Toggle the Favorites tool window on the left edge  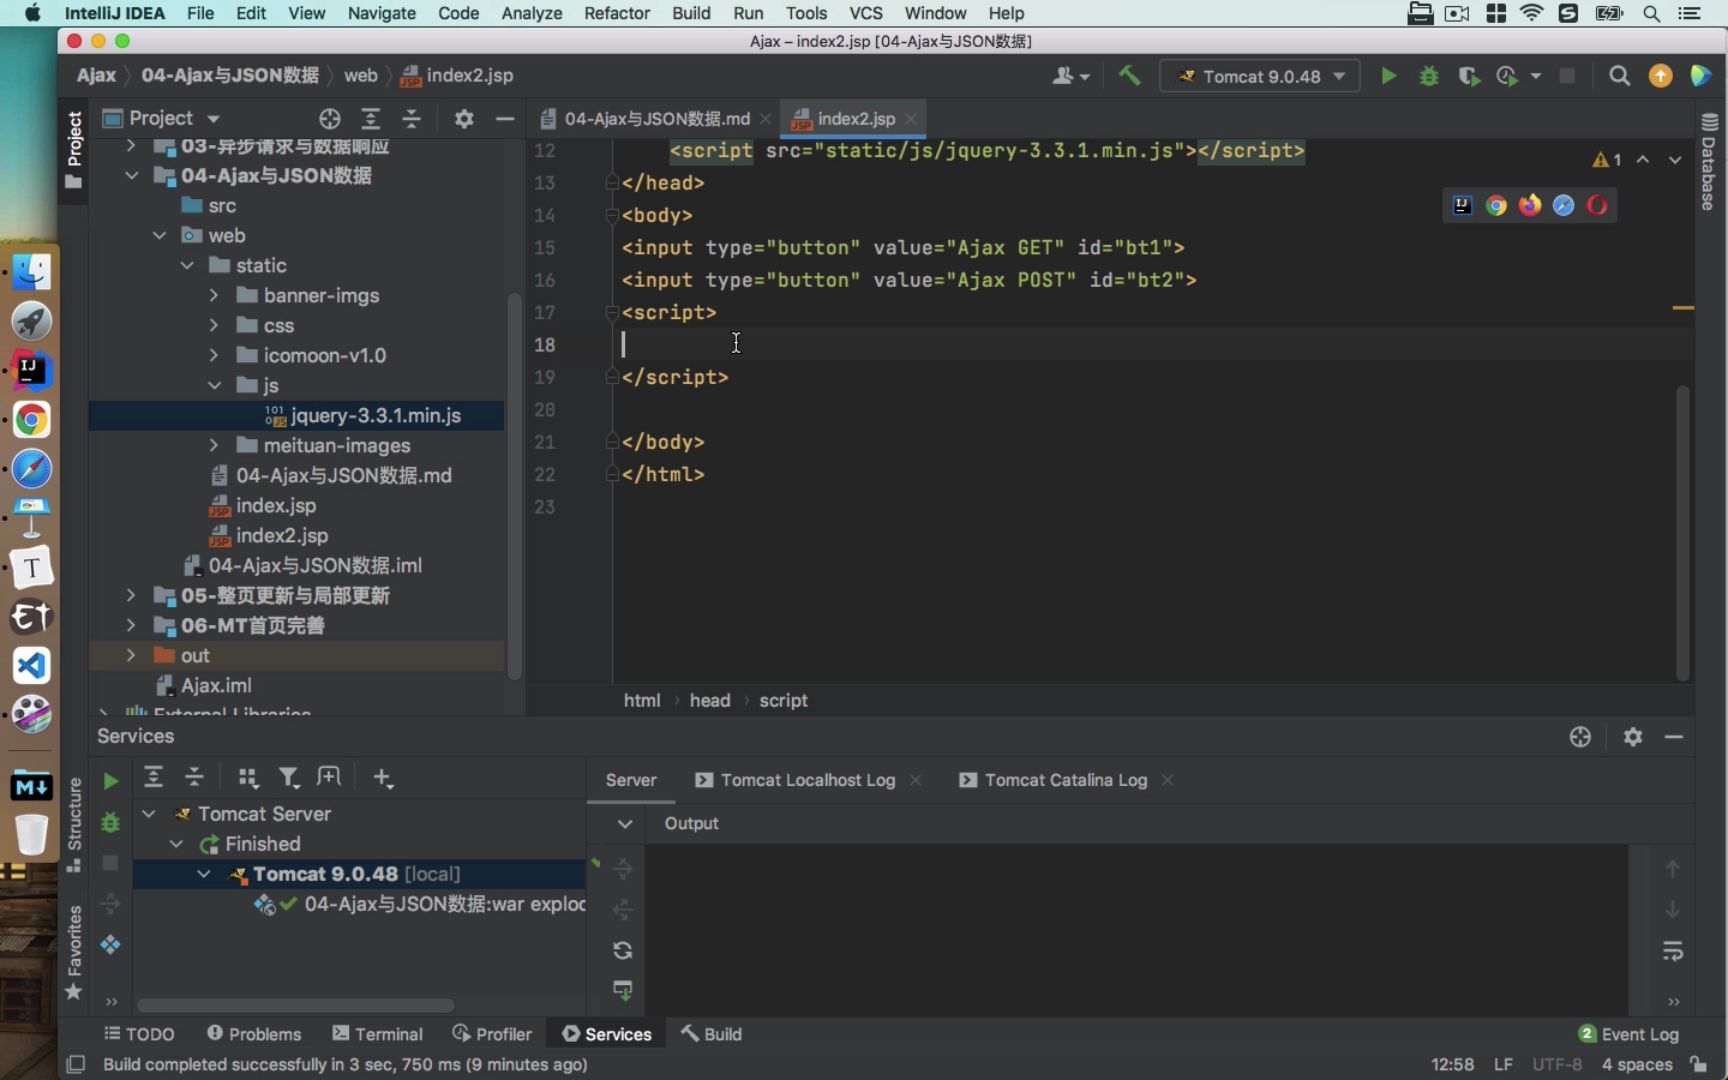coord(74,951)
